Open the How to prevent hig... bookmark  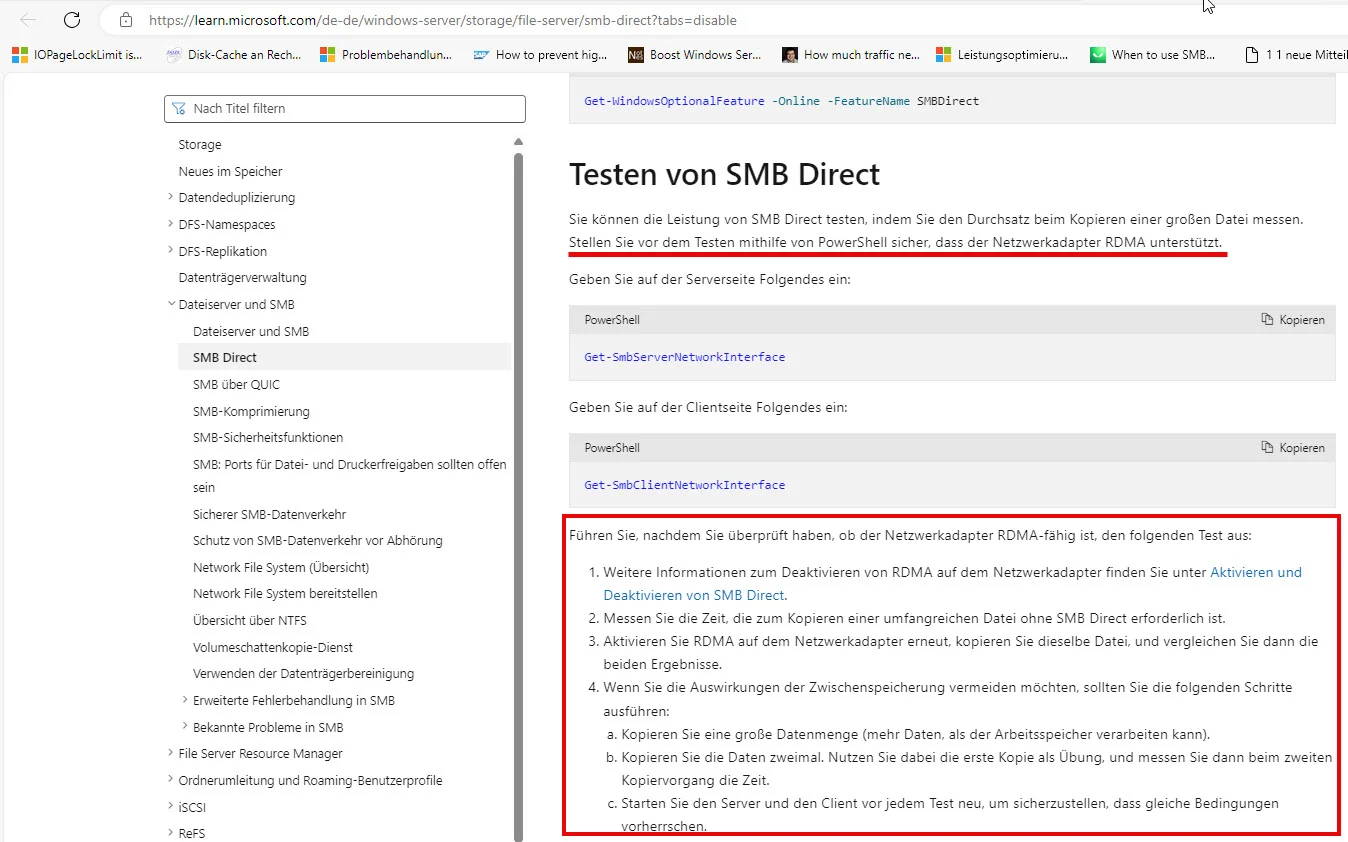click(x=540, y=55)
